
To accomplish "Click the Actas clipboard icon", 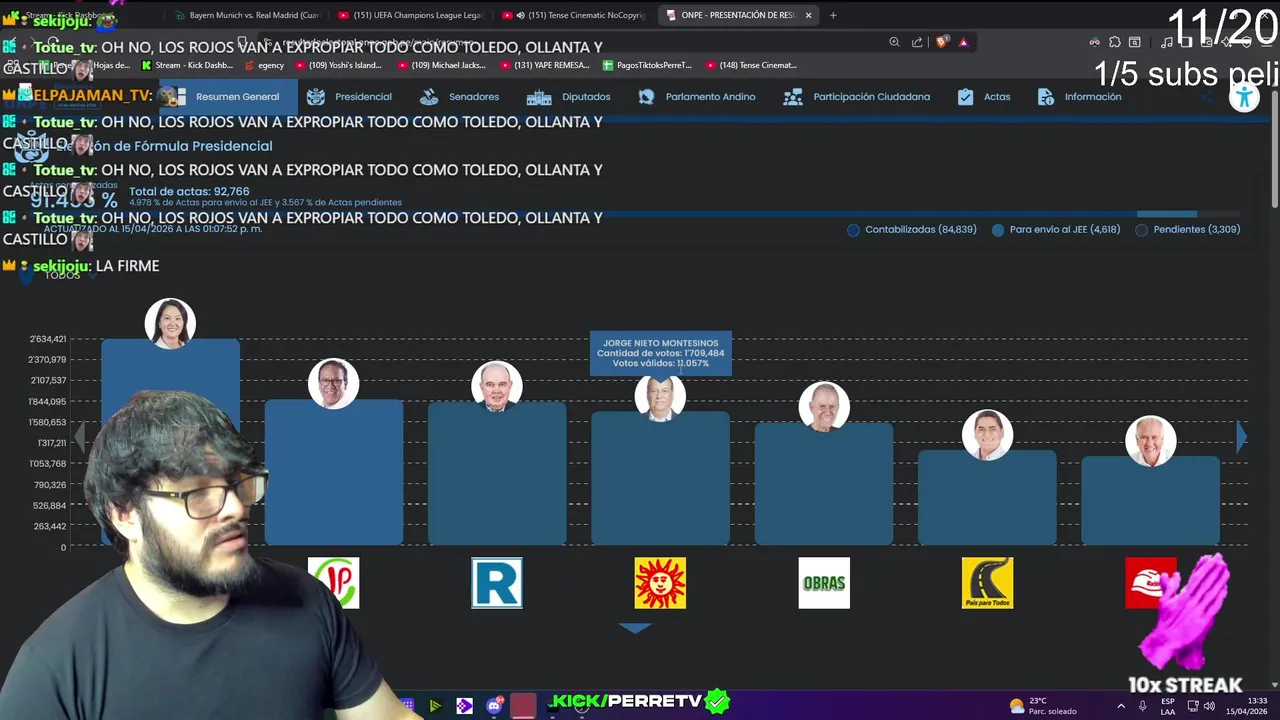I will pos(965,97).
